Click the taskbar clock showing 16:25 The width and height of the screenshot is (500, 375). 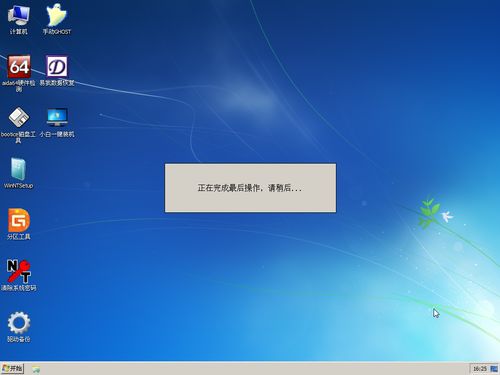(x=480, y=369)
